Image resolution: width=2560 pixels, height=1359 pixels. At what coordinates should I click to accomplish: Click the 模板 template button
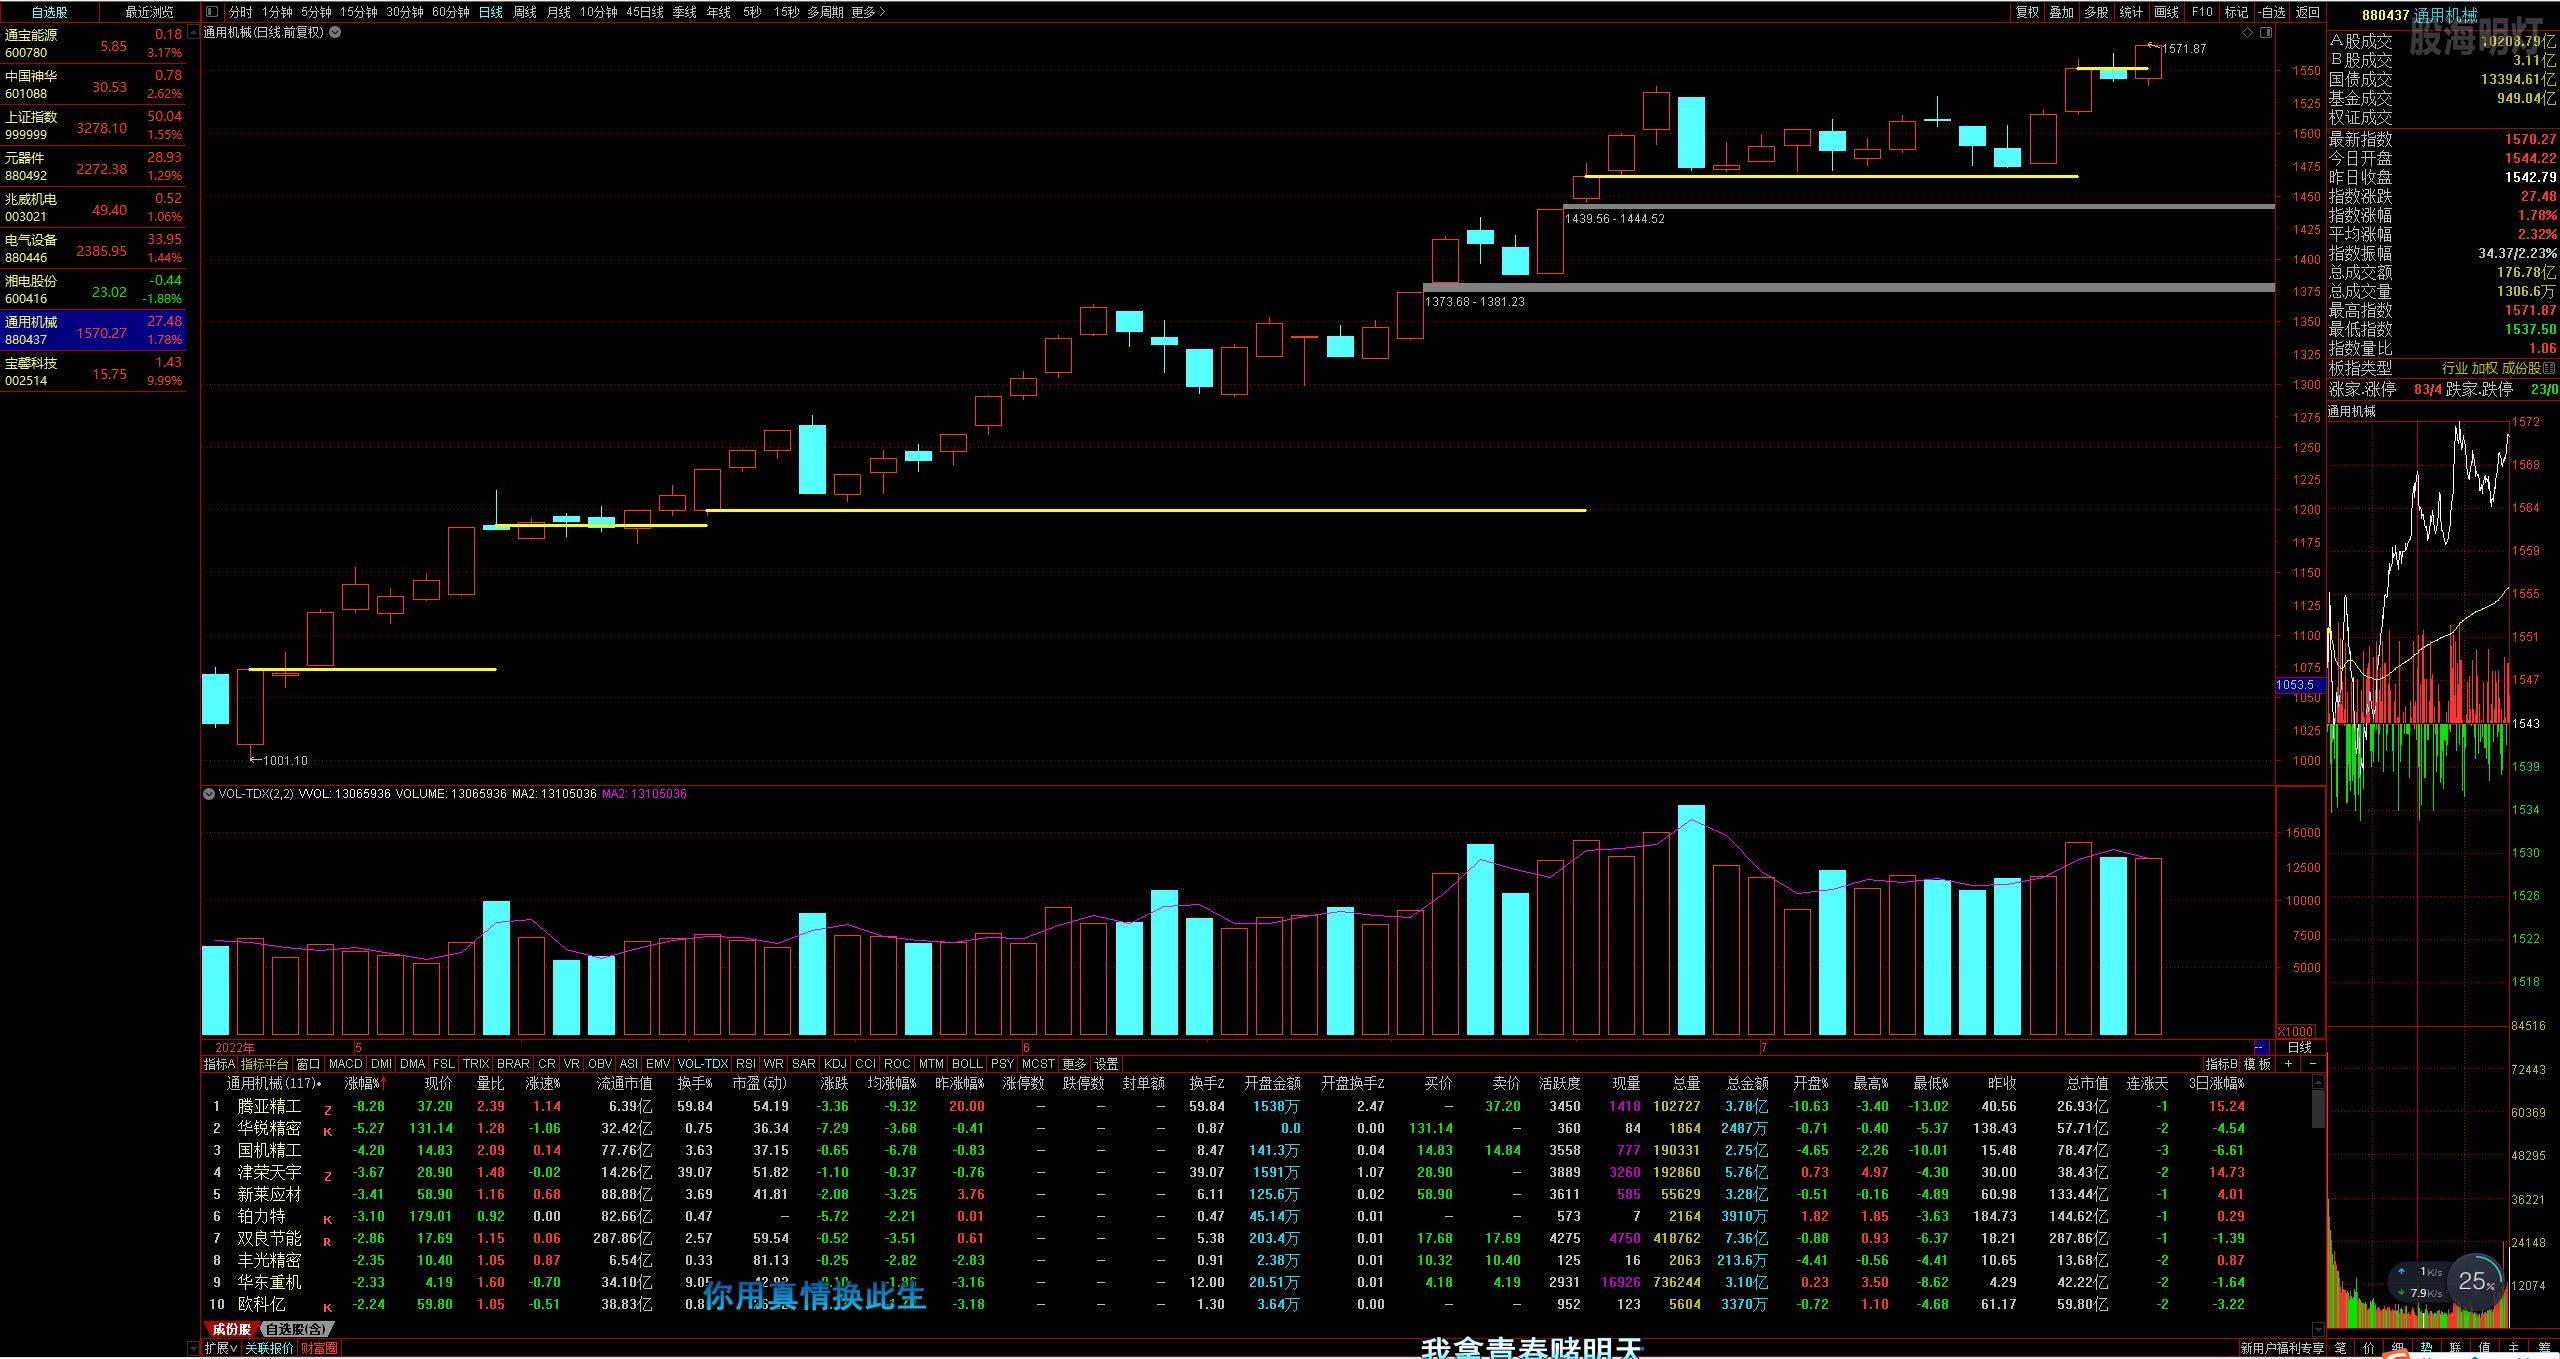(x=2258, y=1064)
